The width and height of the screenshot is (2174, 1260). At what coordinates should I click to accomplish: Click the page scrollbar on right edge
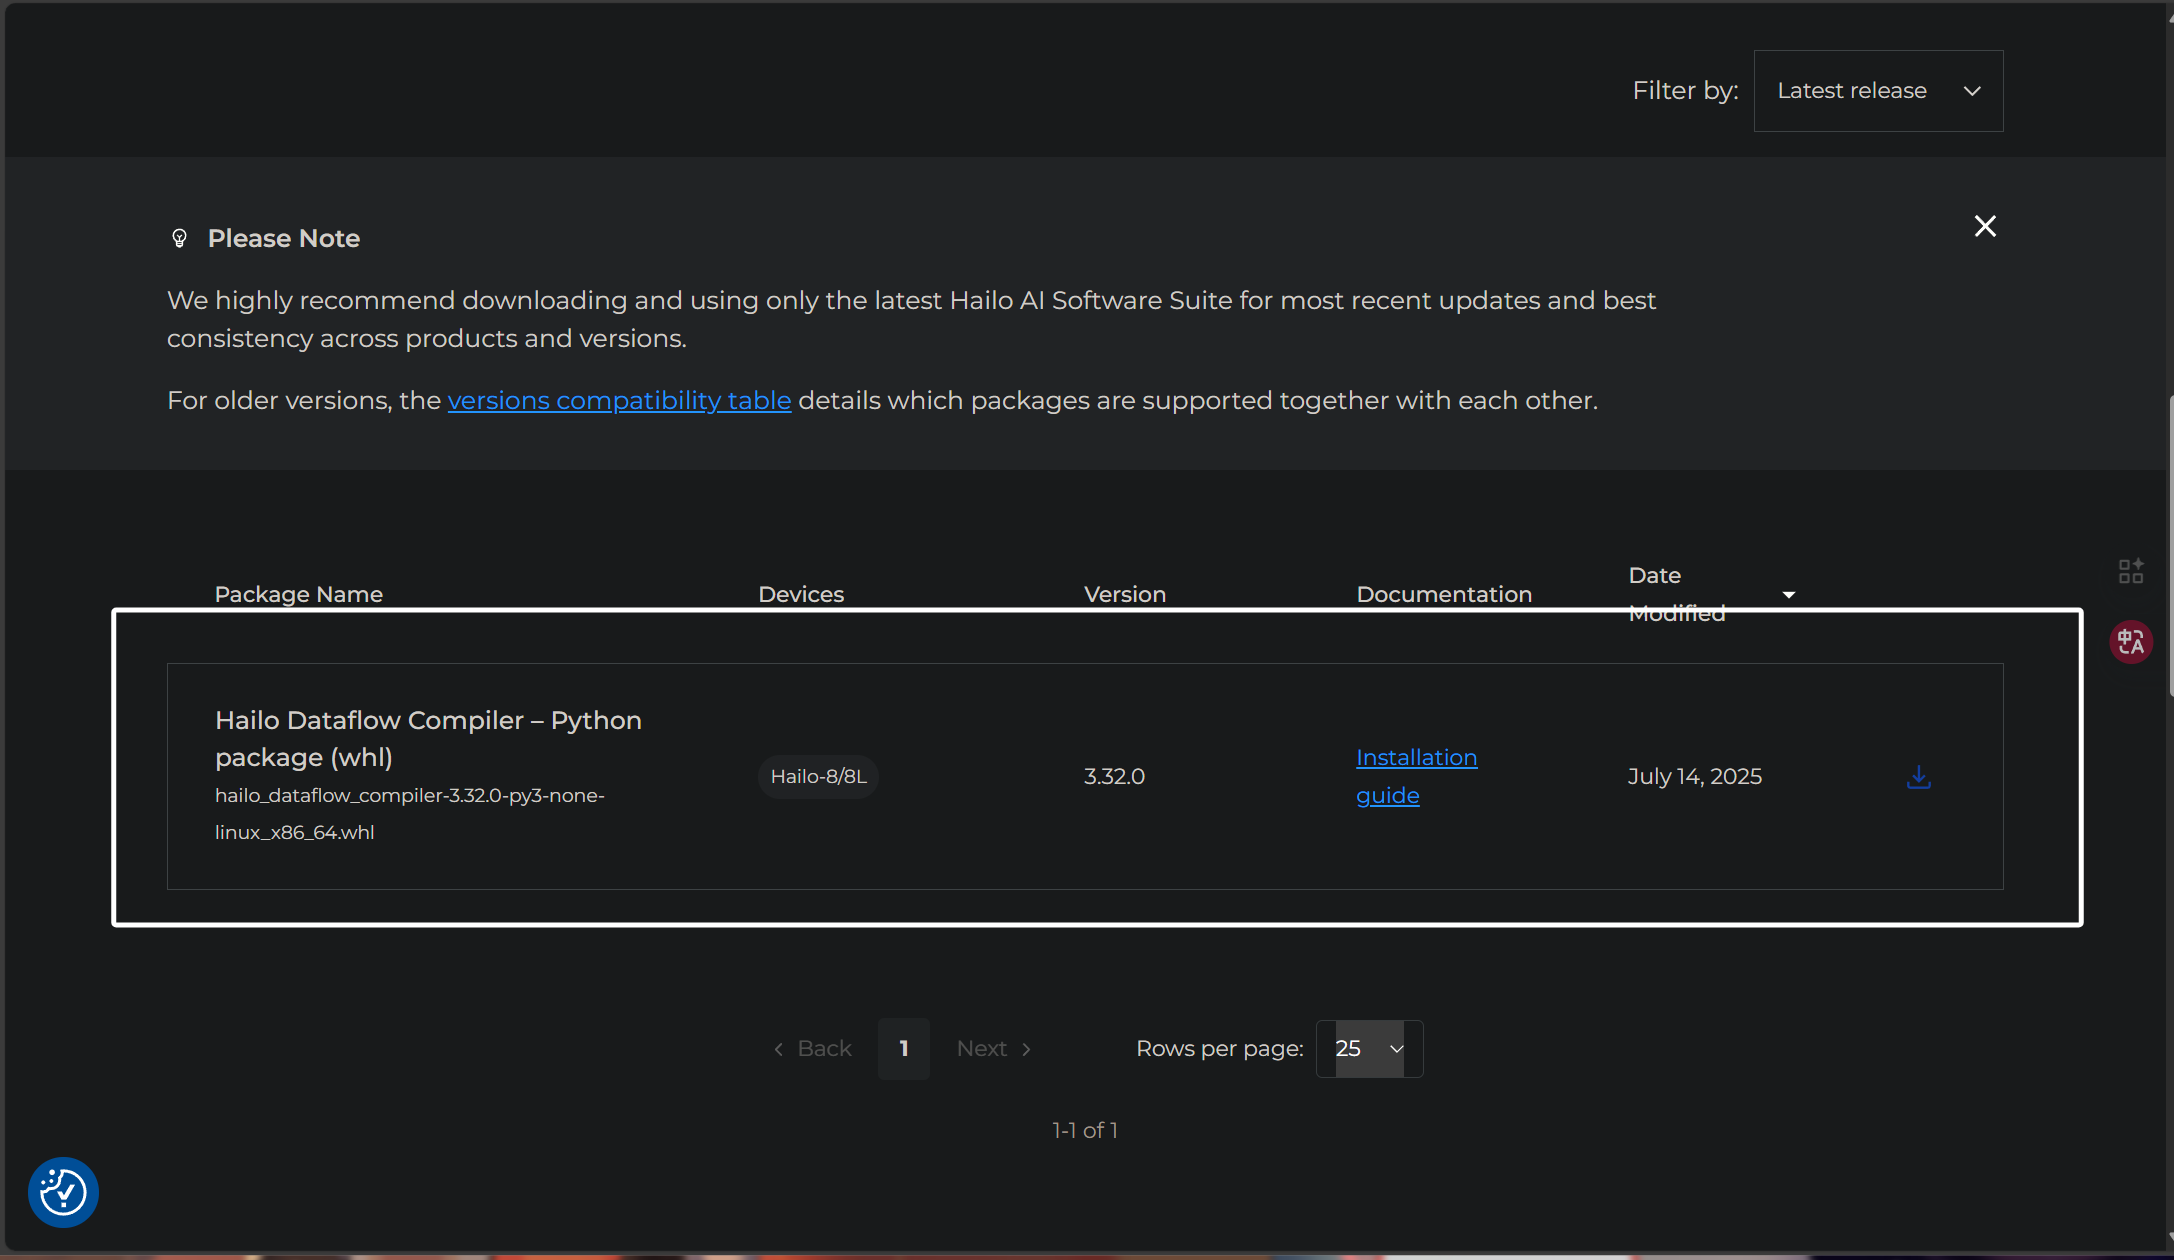pos(2170,547)
